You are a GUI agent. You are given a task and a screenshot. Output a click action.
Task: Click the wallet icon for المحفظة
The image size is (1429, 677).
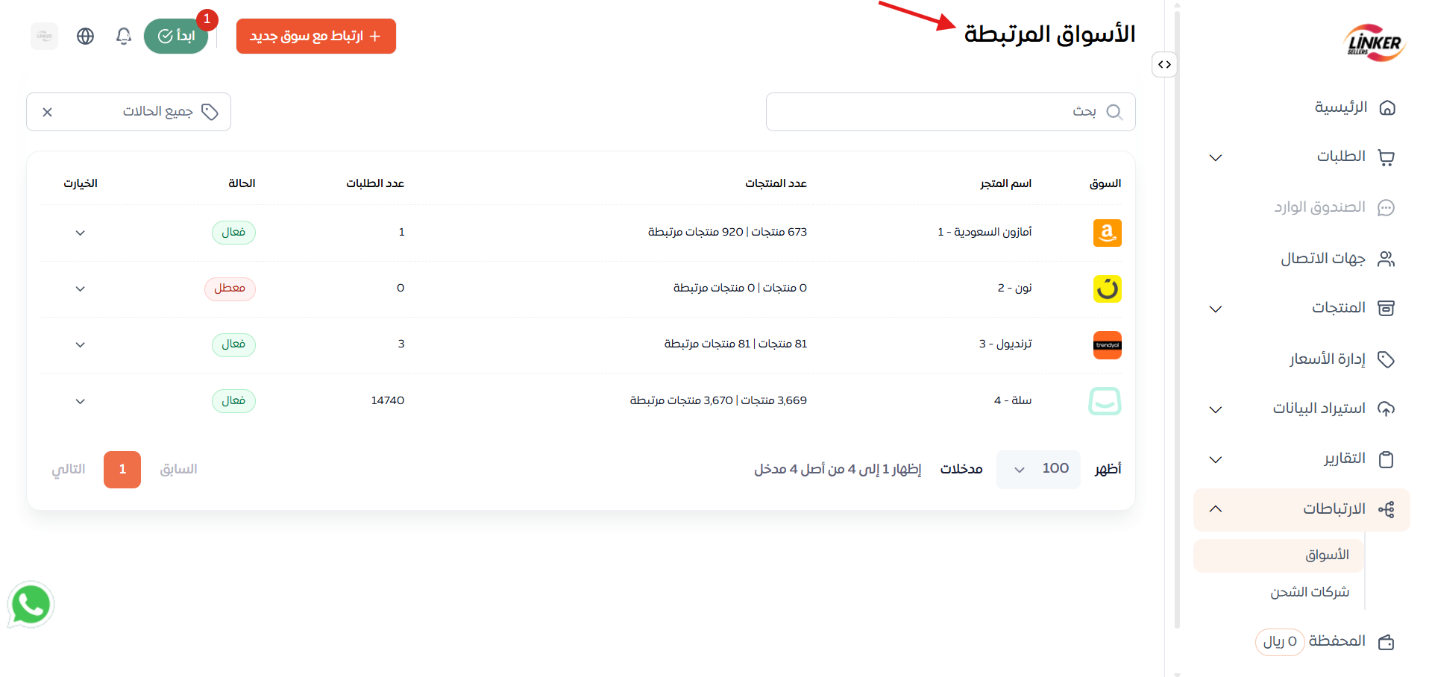tap(1386, 642)
